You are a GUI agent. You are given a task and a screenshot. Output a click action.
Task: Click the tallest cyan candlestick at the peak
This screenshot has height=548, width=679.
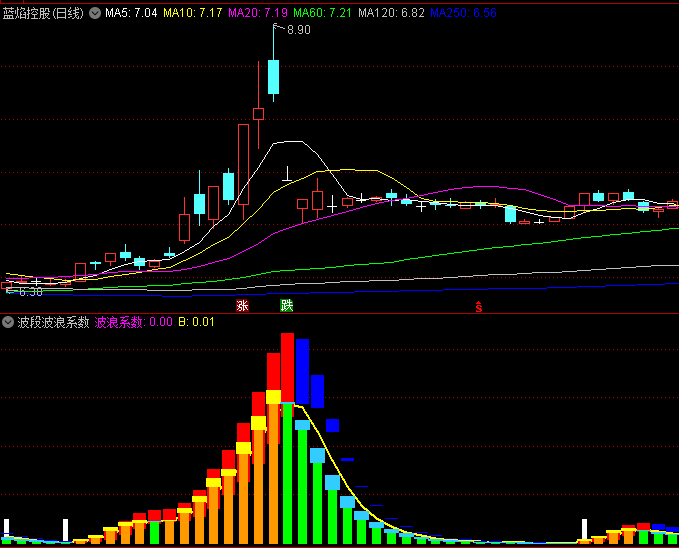pos(273,77)
